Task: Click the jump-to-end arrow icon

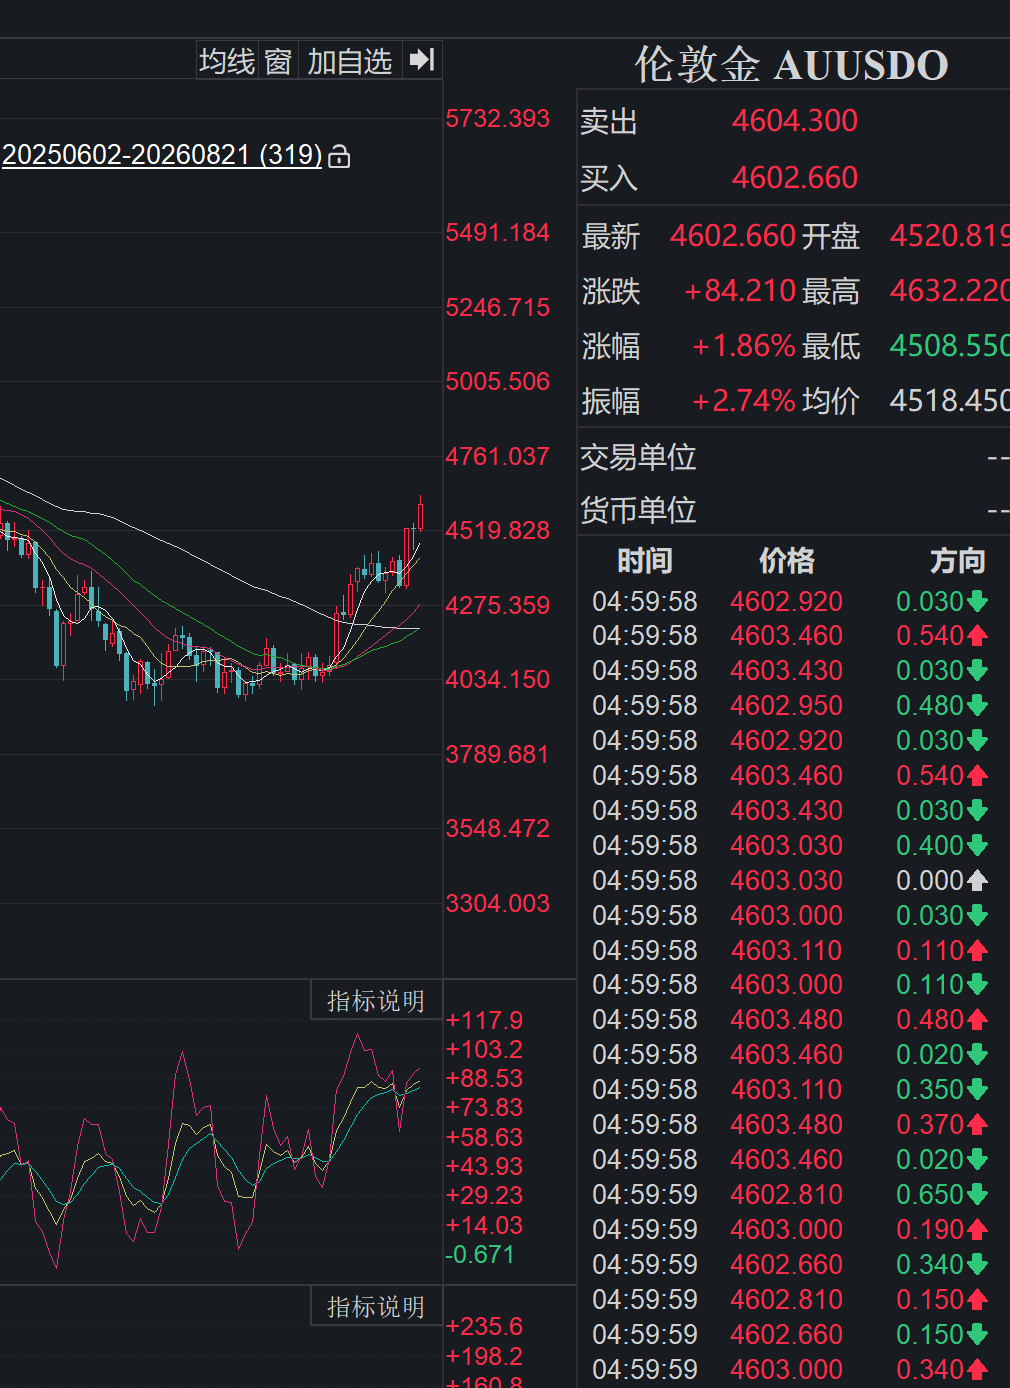Action: click(x=422, y=60)
